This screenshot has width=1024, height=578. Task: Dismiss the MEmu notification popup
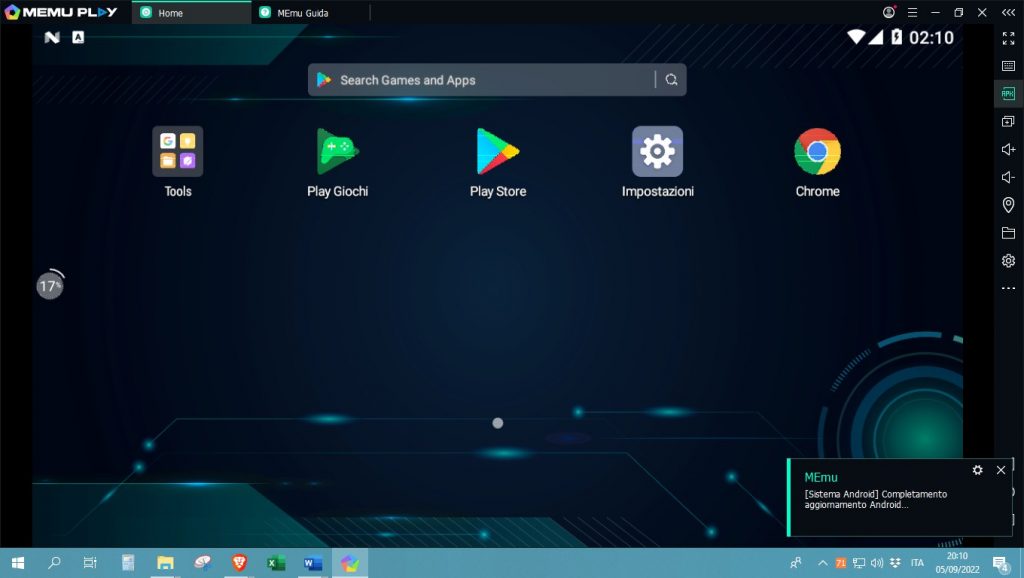click(x=1001, y=470)
